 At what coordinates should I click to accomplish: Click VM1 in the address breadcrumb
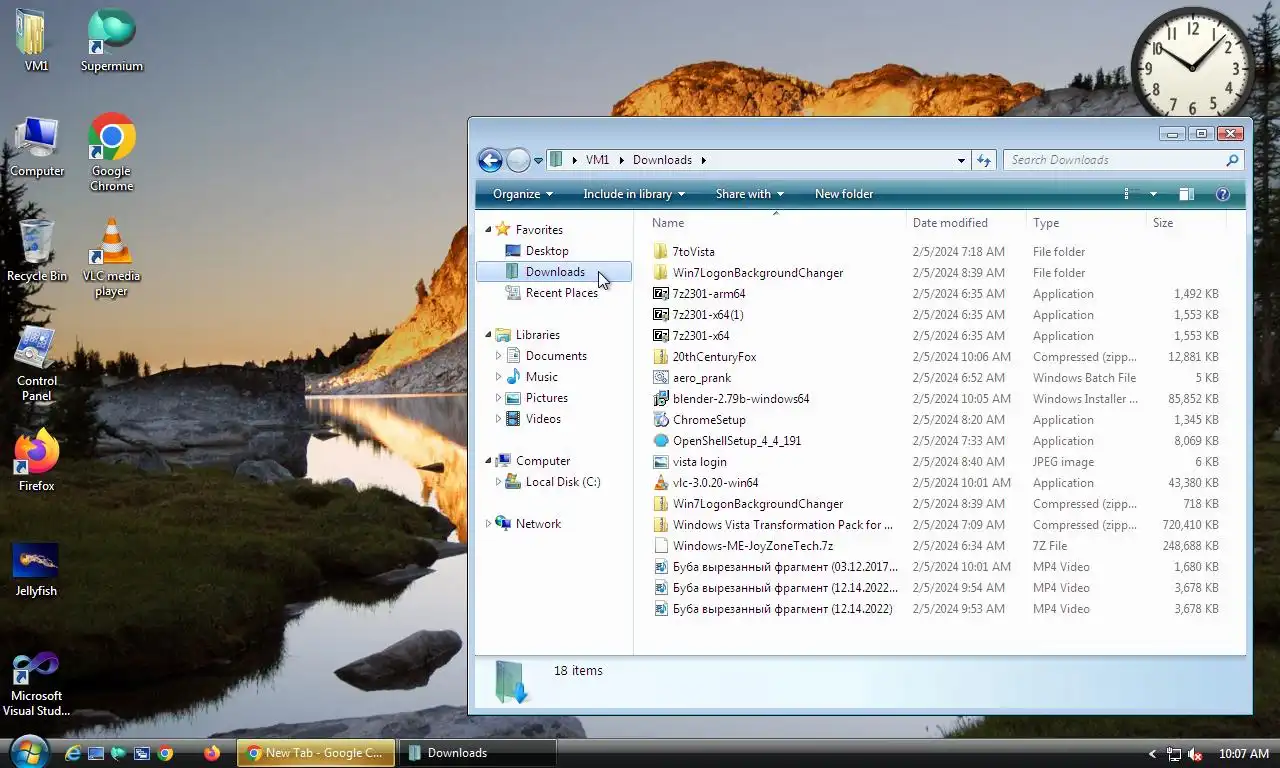click(597, 160)
